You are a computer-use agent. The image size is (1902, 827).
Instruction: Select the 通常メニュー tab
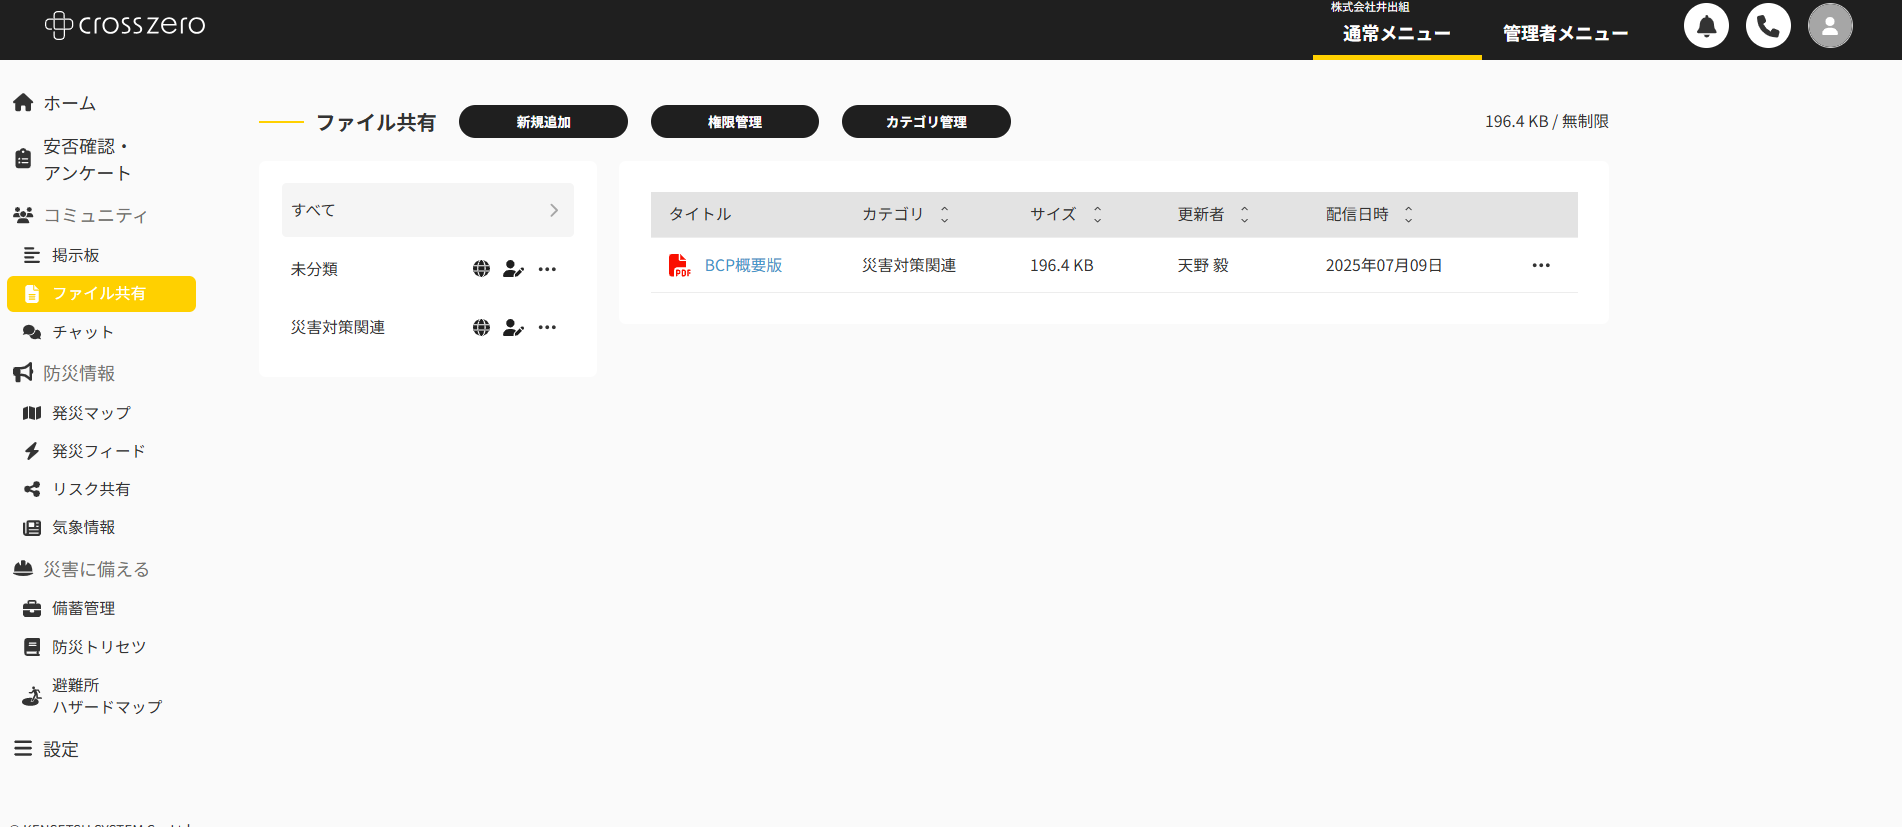click(1396, 34)
